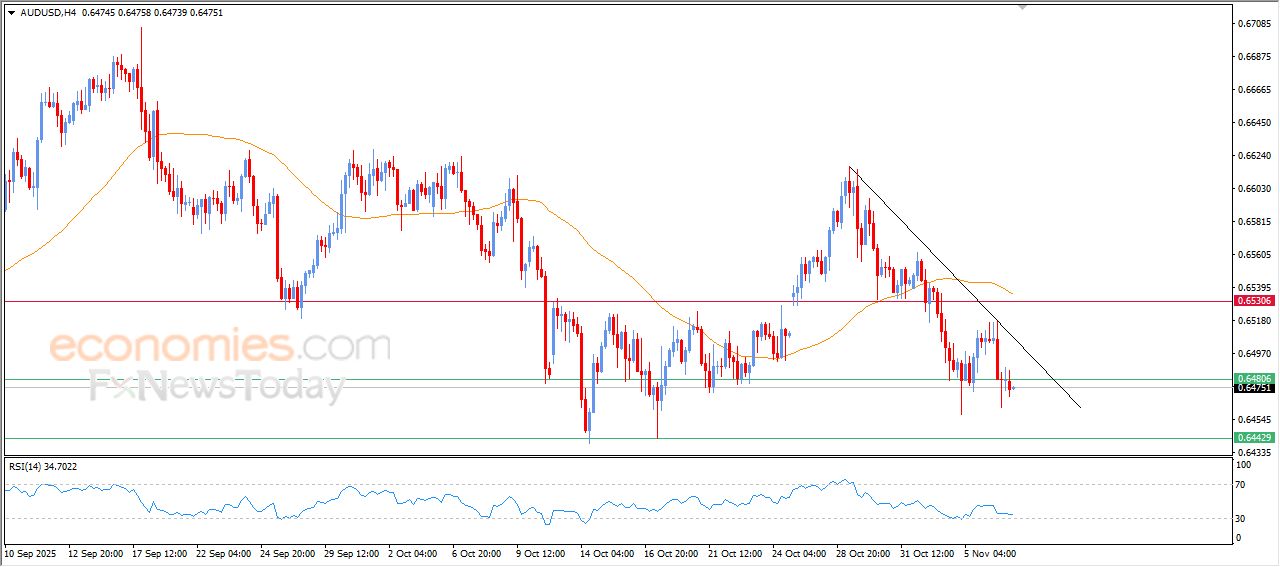Click the 14 Oct 04:00 time label
Viewport: 1280px width, 567px height.
tap(606, 553)
